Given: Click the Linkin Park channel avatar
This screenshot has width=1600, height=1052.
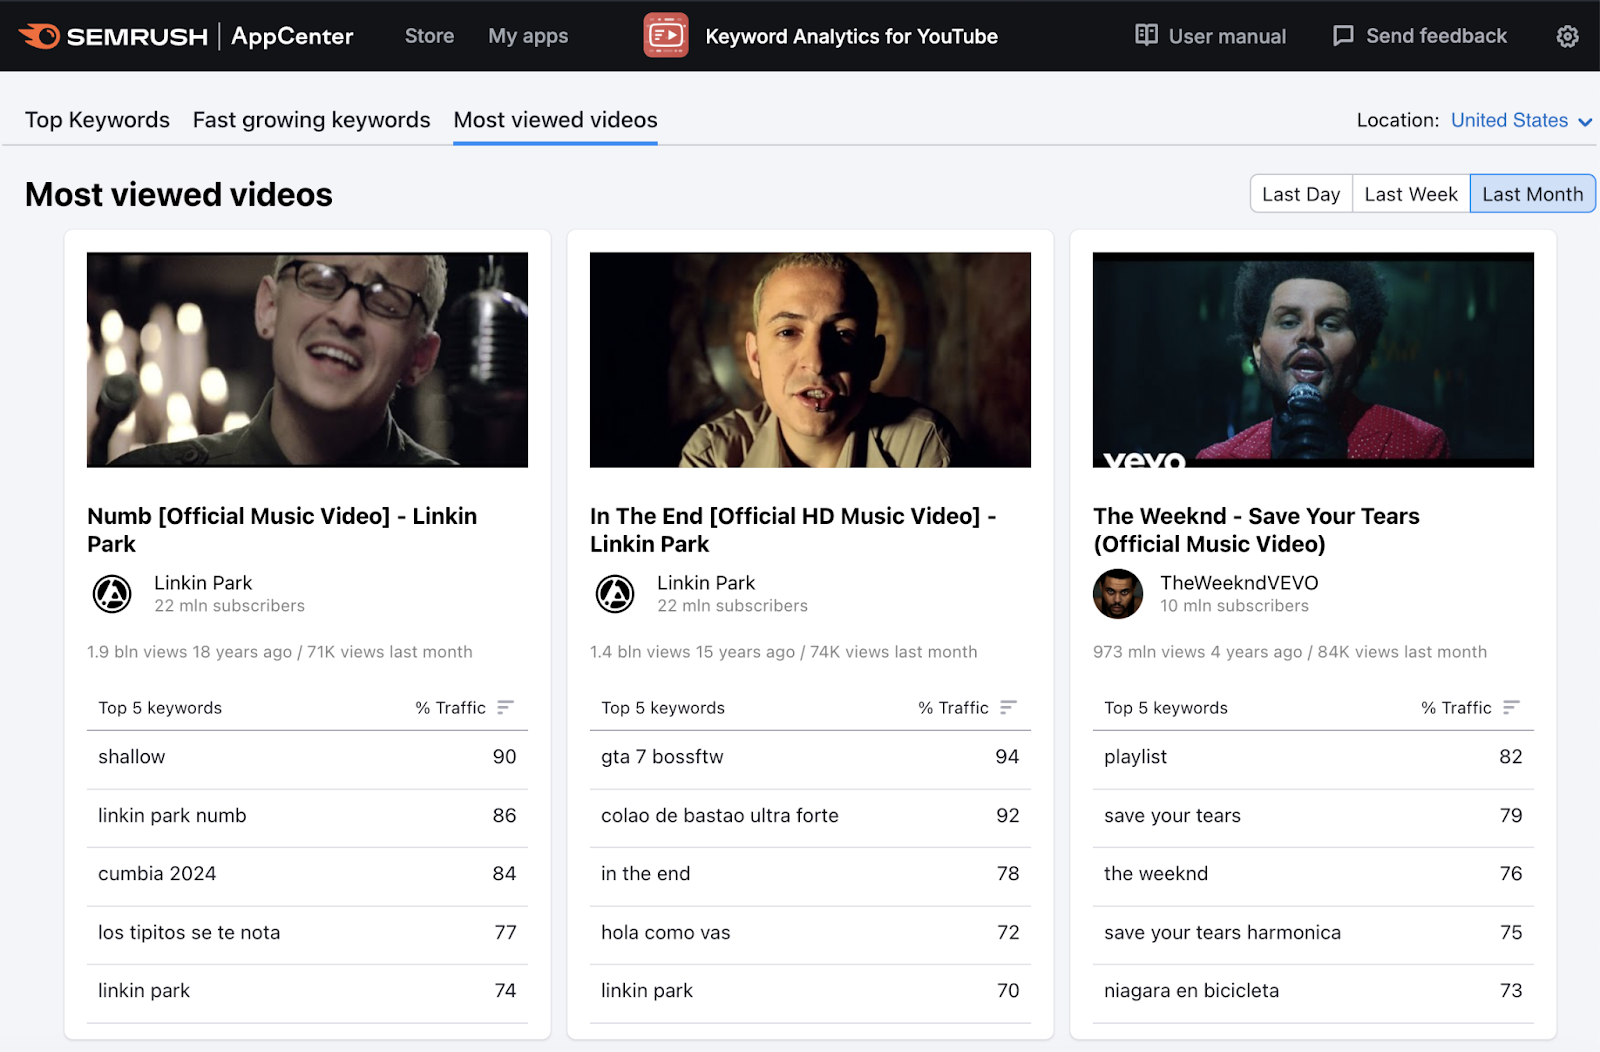Looking at the screenshot, I should (112, 593).
